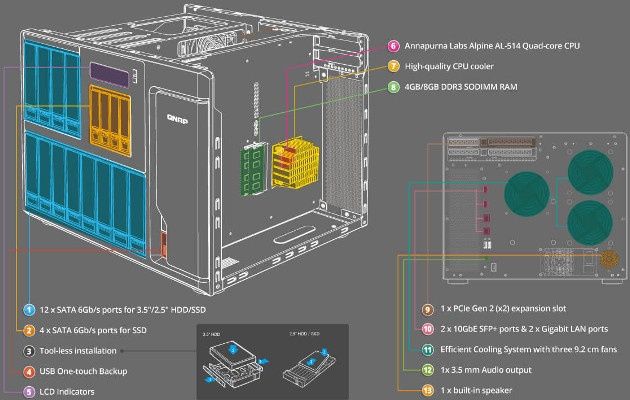Click the orange number 2 badge
This screenshot has height=400, width=630.
point(29,331)
